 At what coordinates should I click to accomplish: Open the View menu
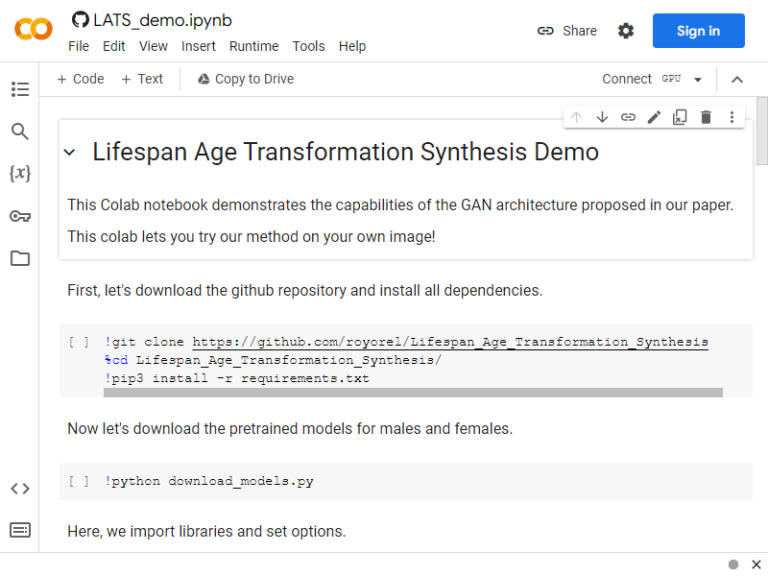point(153,46)
